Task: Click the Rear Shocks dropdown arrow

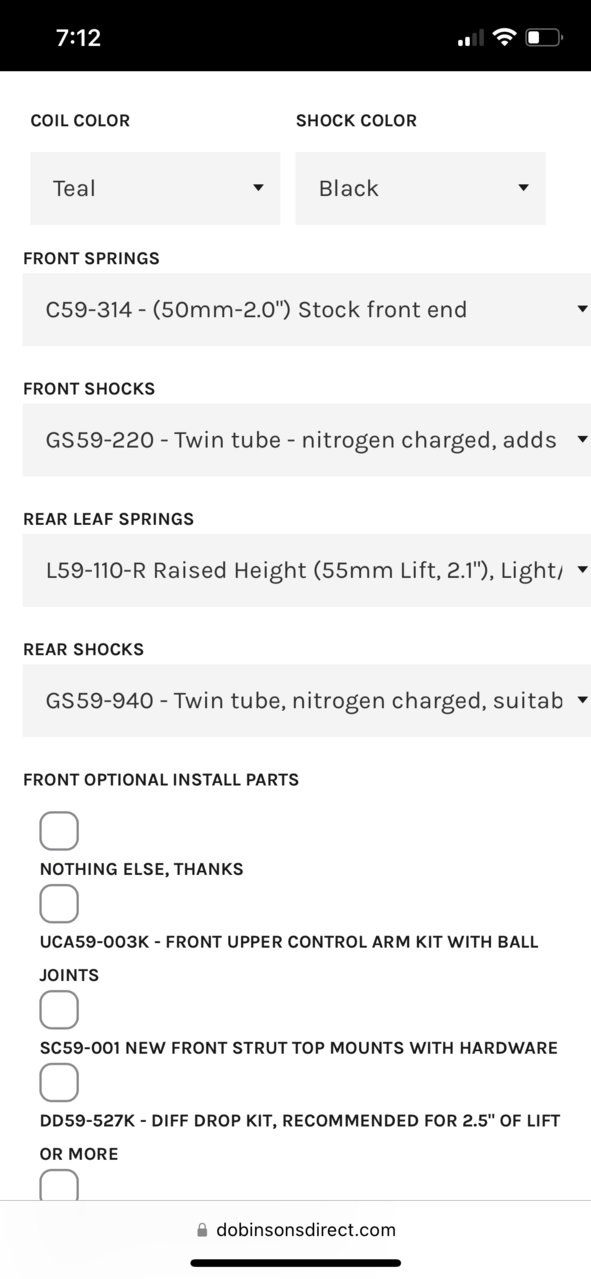Action: pos(583,700)
